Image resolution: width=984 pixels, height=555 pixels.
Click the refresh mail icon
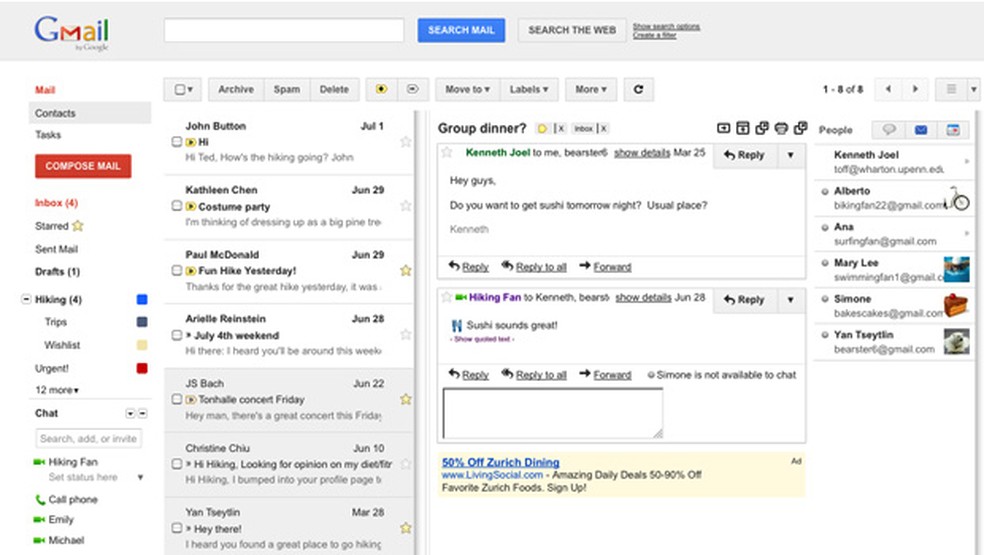pos(638,89)
